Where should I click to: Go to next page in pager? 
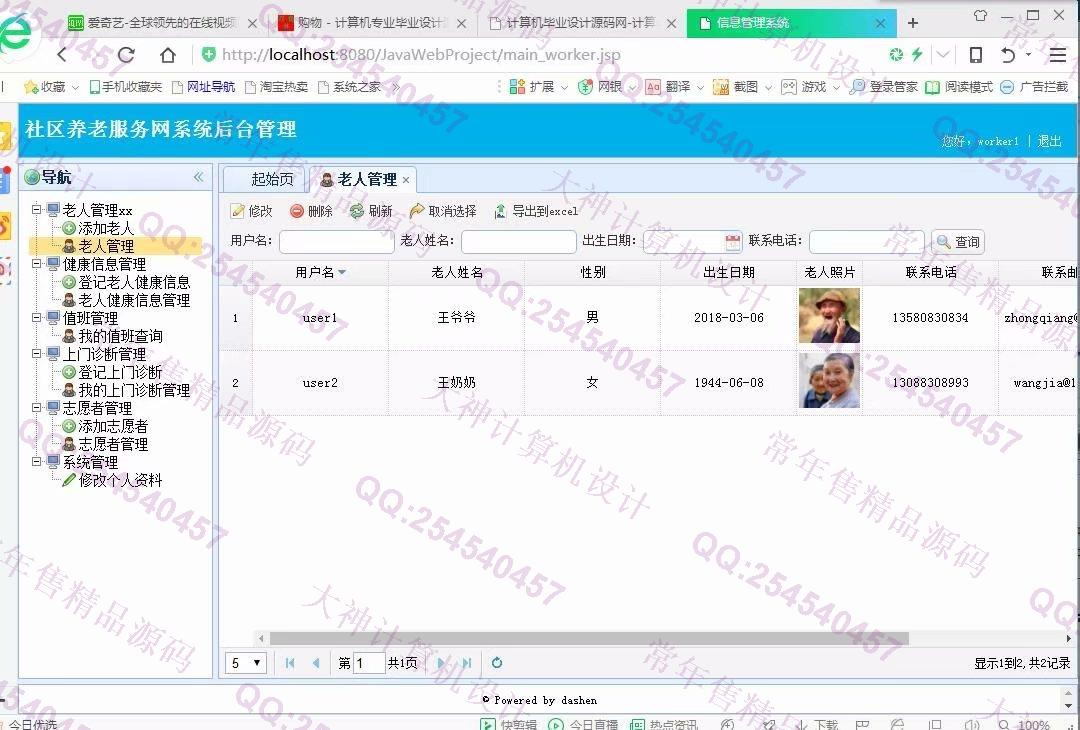pyautogui.click(x=441, y=663)
